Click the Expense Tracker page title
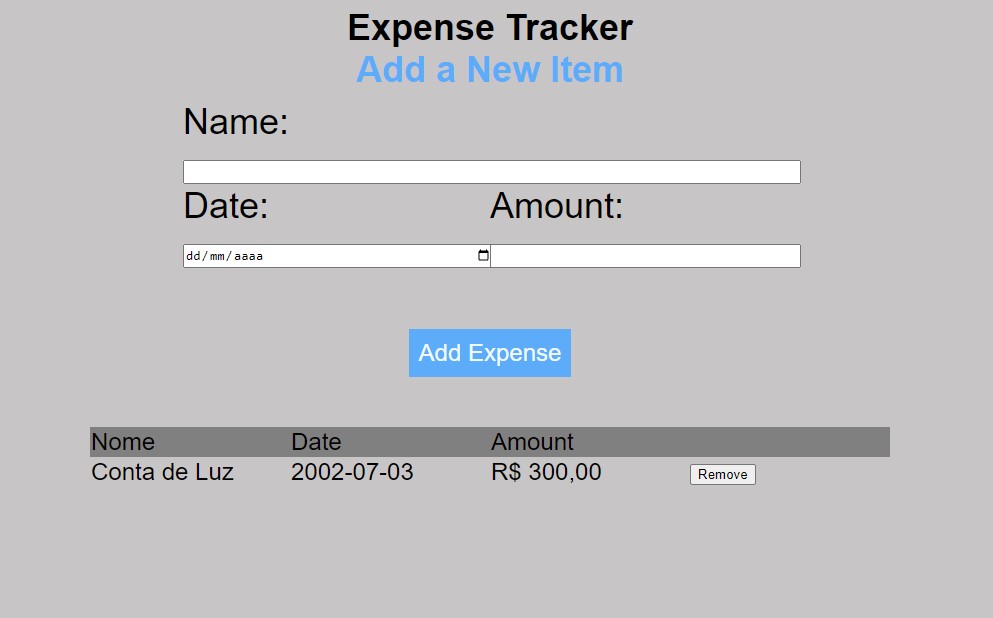This screenshot has height=618, width=993. (x=490, y=28)
